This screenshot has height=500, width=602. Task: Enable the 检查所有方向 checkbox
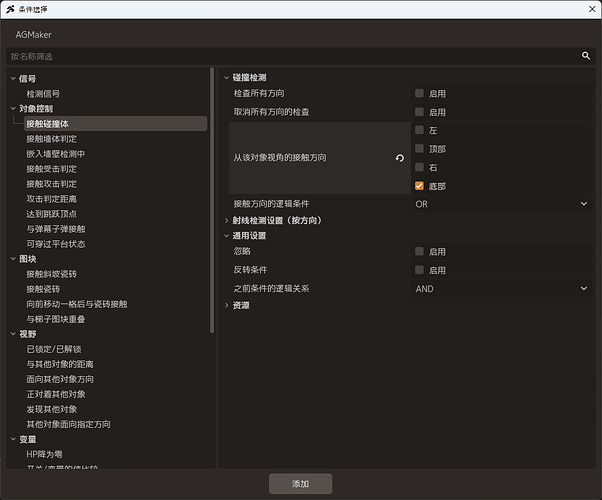[x=419, y=93]
